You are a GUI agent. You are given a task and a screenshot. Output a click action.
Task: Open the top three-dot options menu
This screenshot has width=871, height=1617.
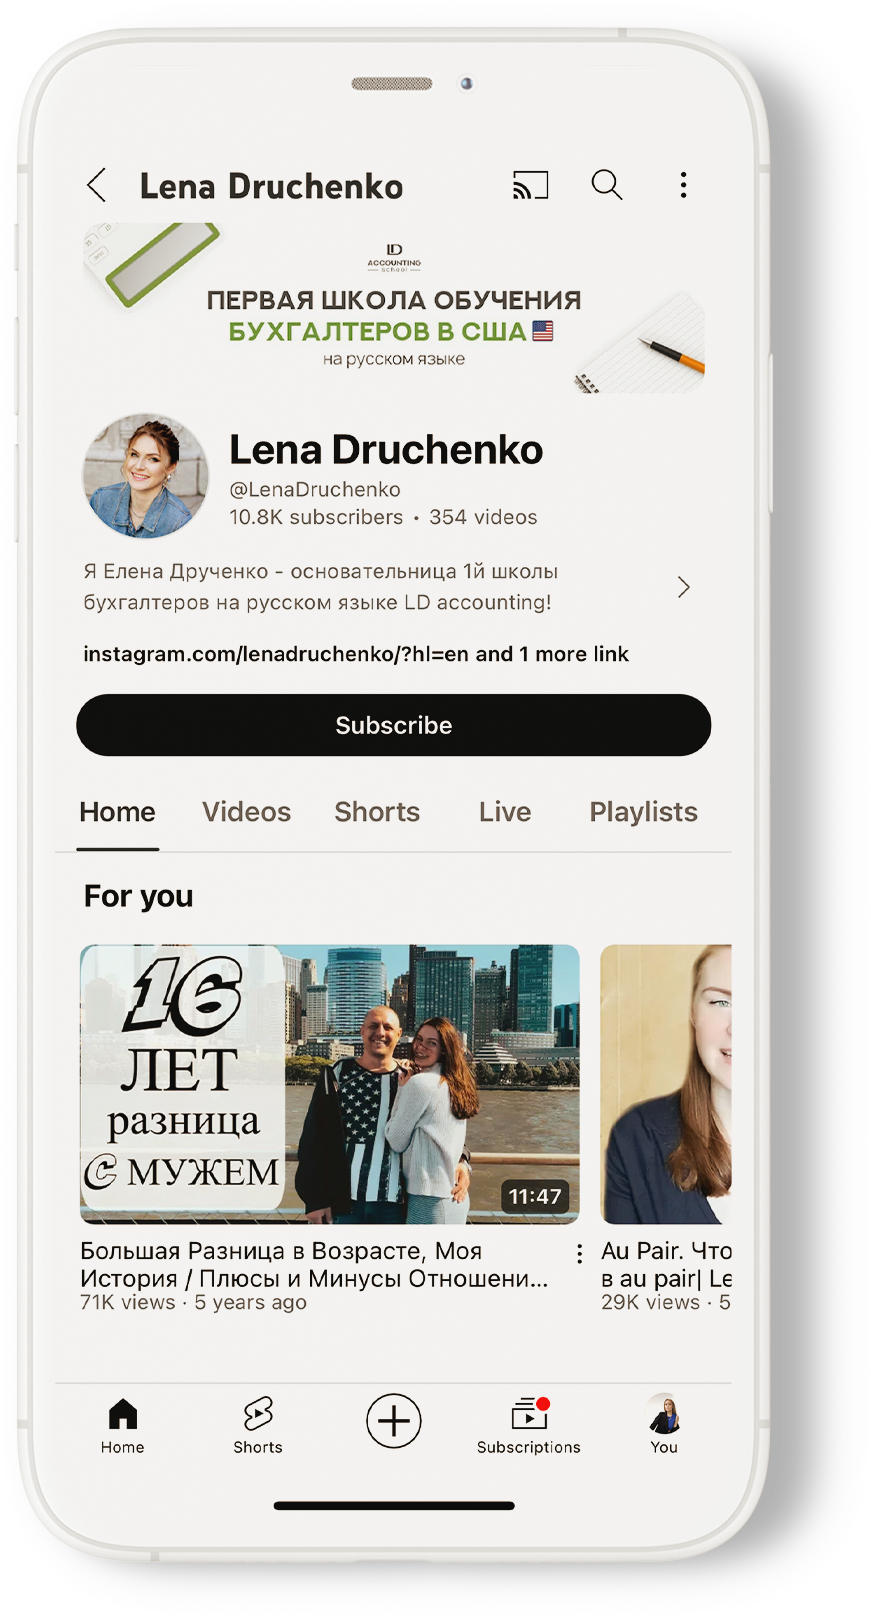(x=683, y=185)
